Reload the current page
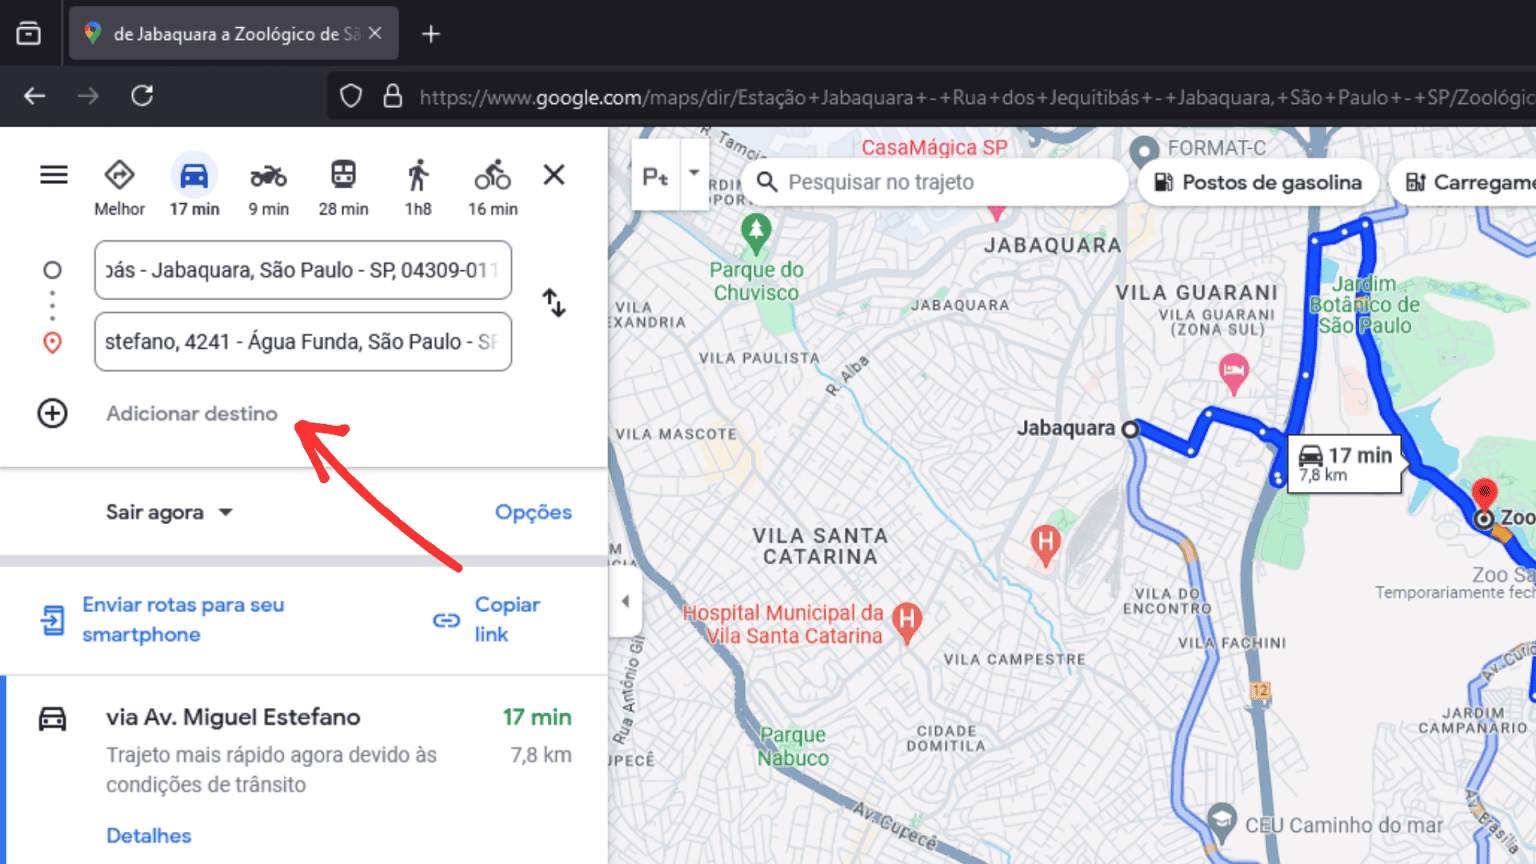 coord(142,96)
